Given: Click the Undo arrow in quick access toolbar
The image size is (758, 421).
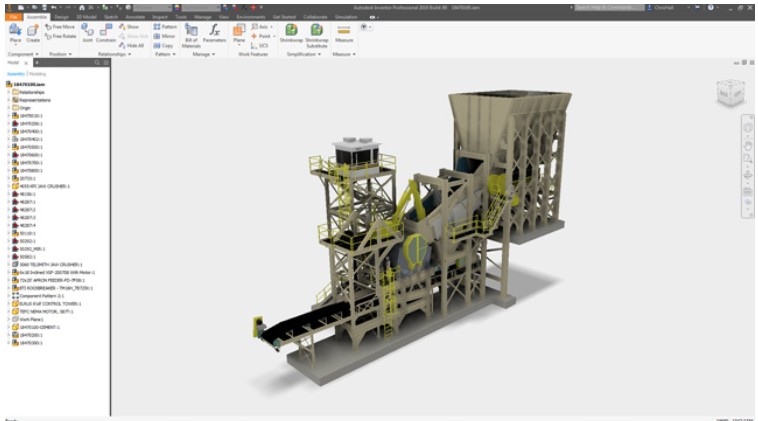Looking at the screenshot, I should (54, 8).
